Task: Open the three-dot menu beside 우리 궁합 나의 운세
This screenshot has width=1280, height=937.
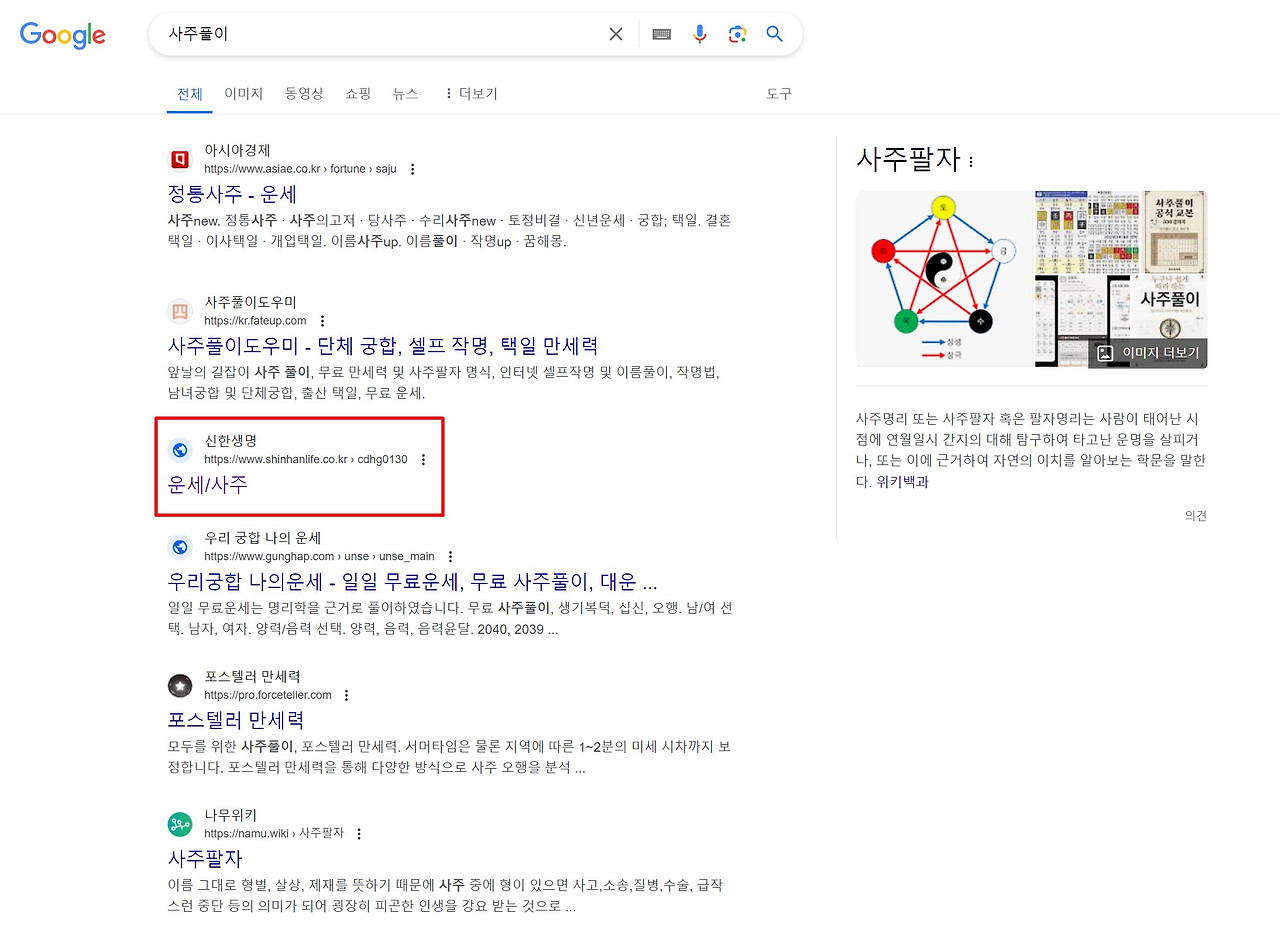Action: click(x=450, y=556)
